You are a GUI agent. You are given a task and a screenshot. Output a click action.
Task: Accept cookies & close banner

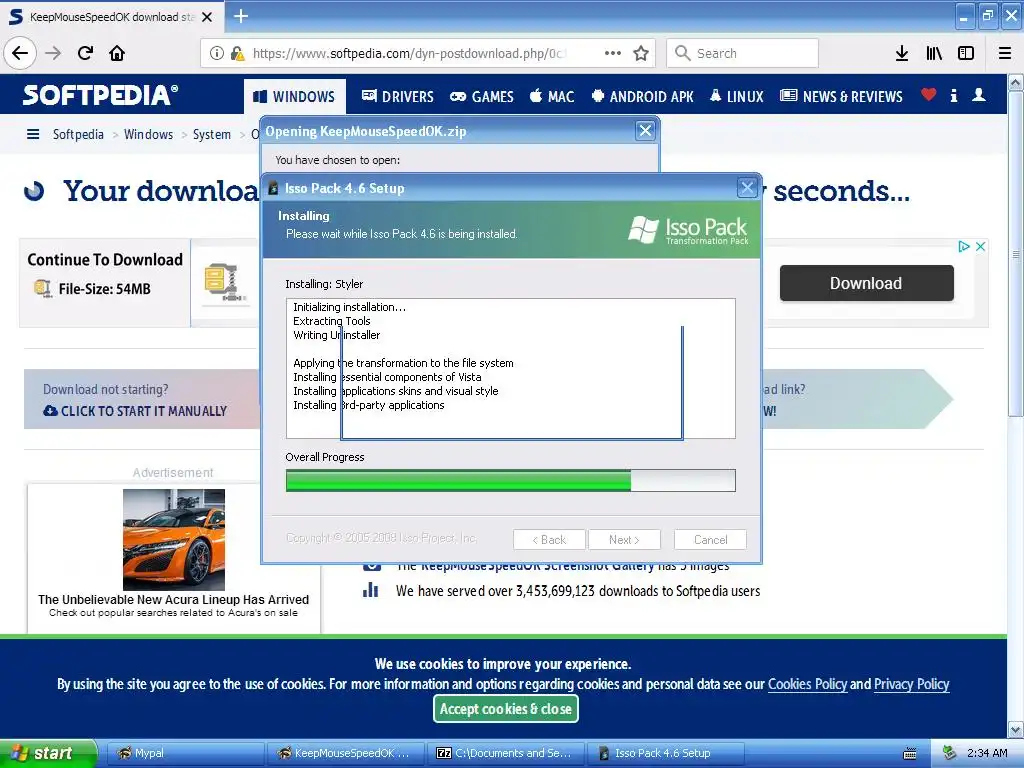505,709
